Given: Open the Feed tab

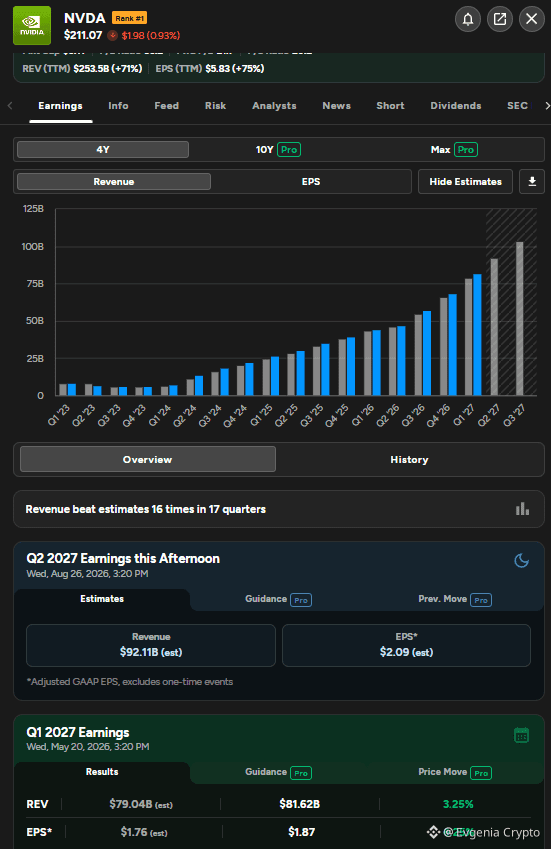Looking at the screenshot, I should point(167,106).
